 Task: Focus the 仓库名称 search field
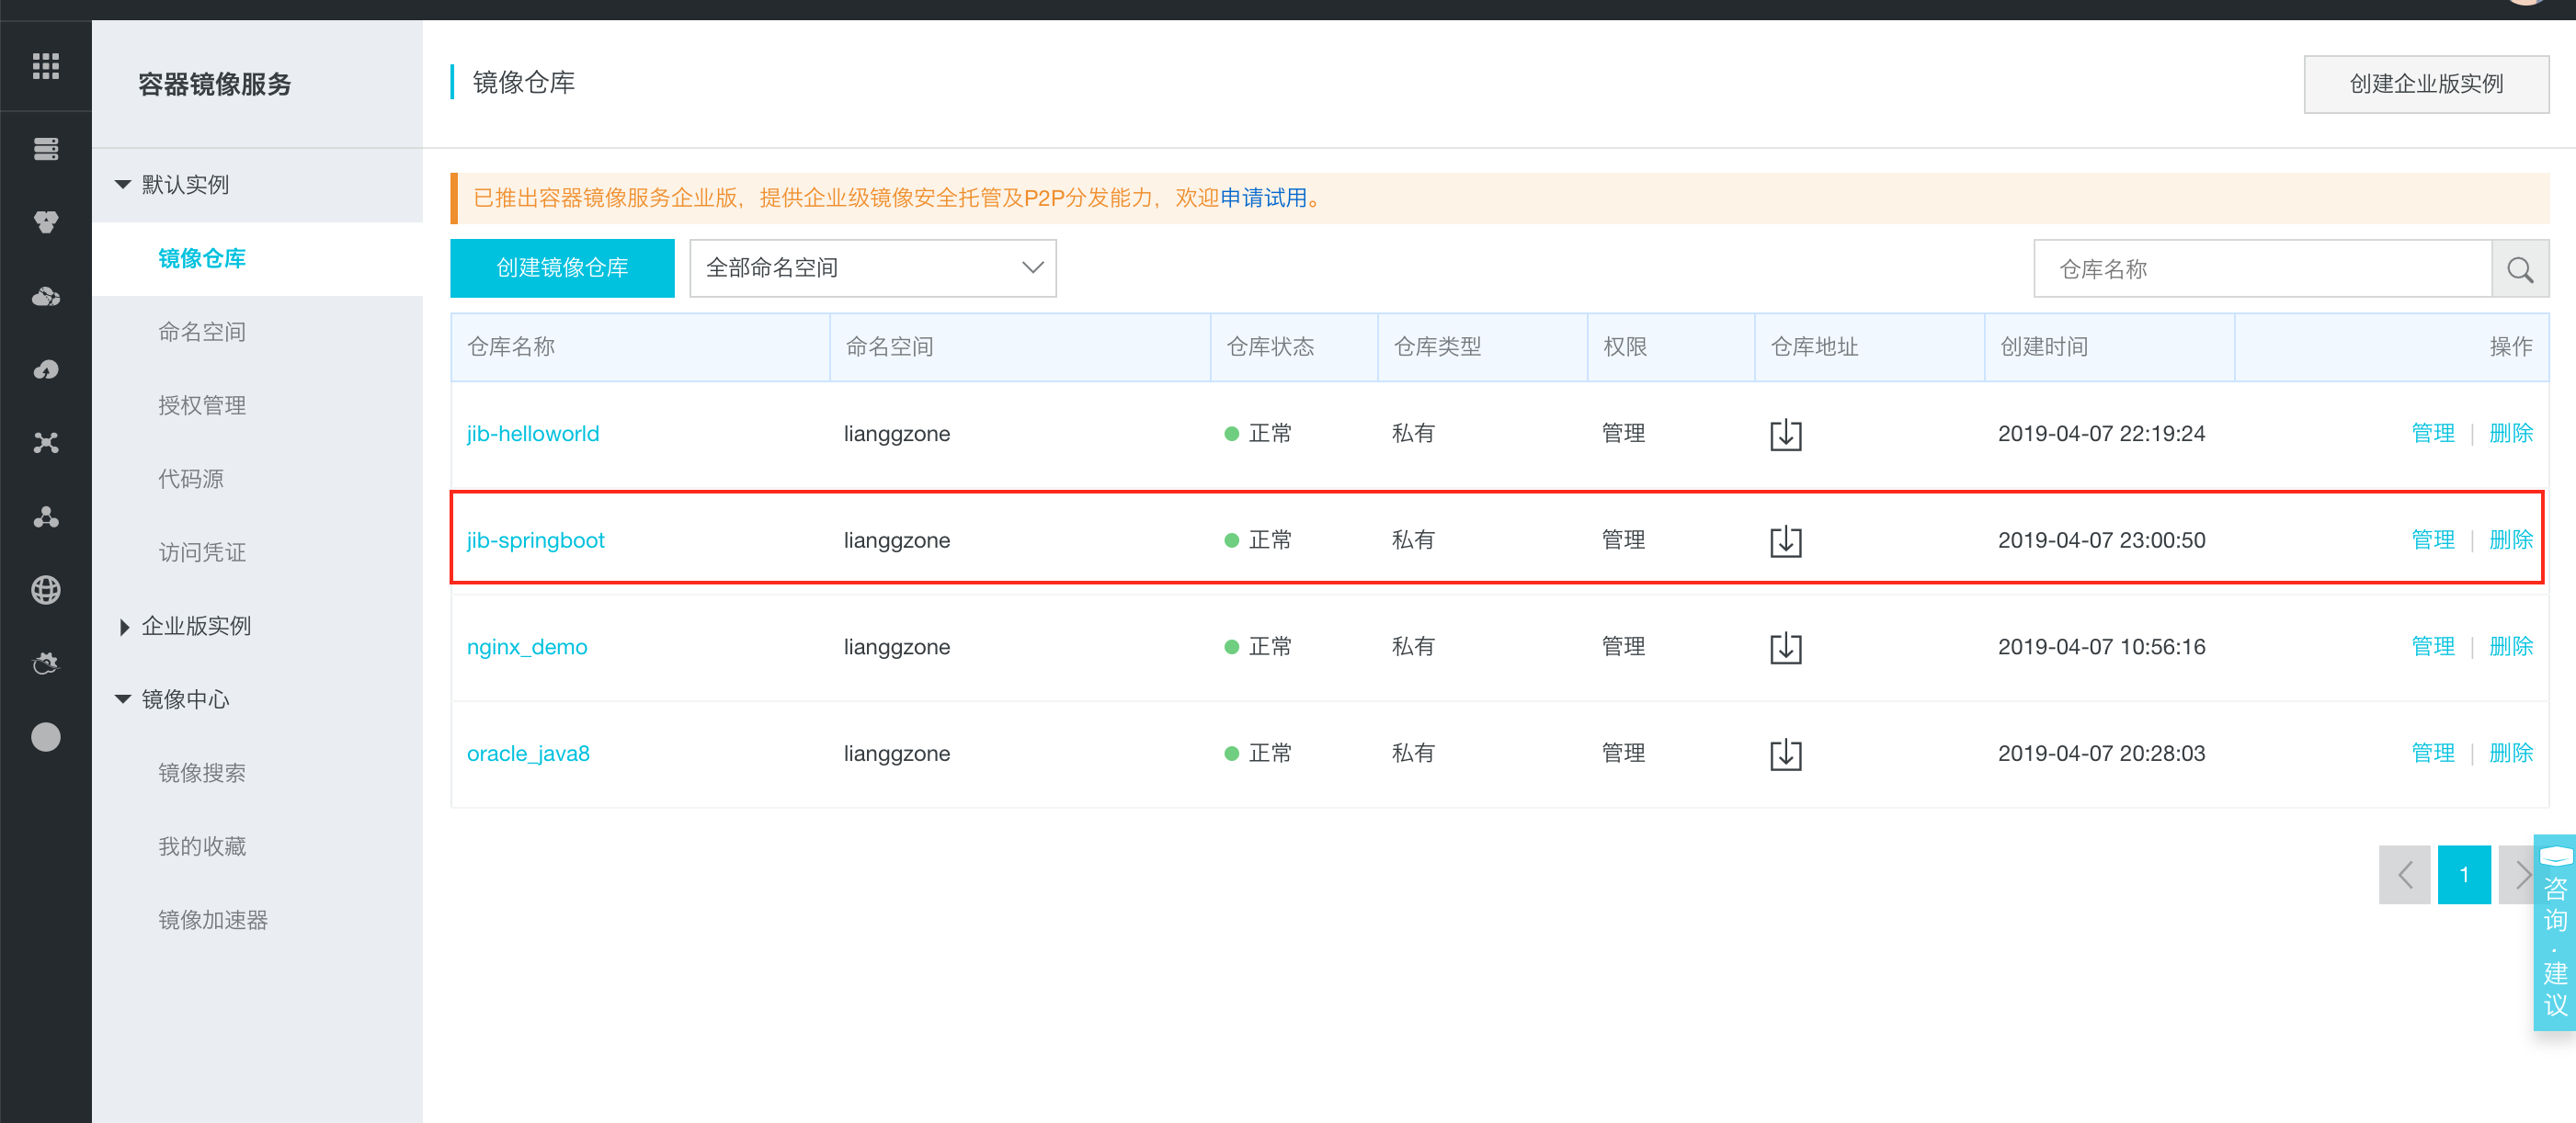point(2262,269)
